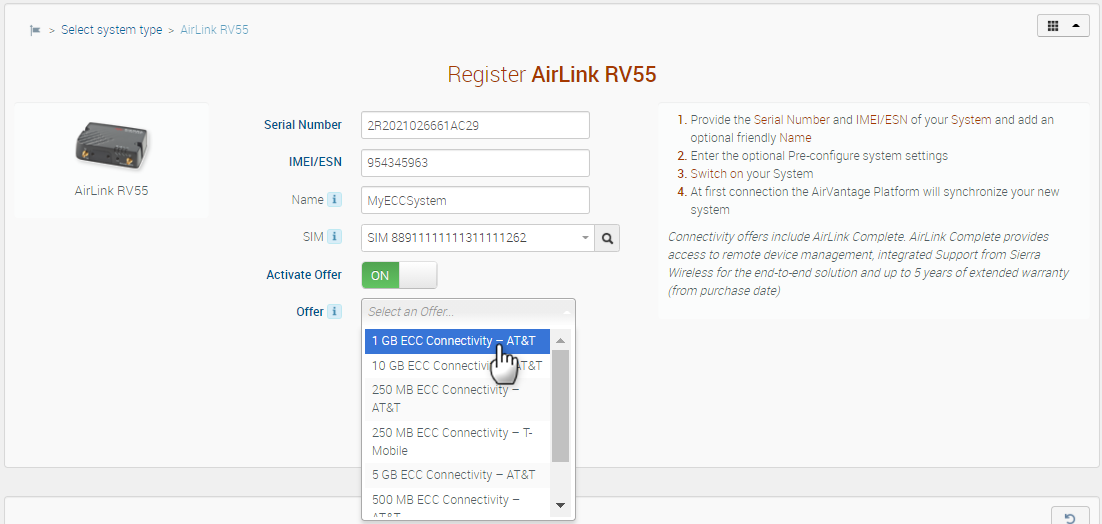Open the grid view menu button

pos(1063,26)
